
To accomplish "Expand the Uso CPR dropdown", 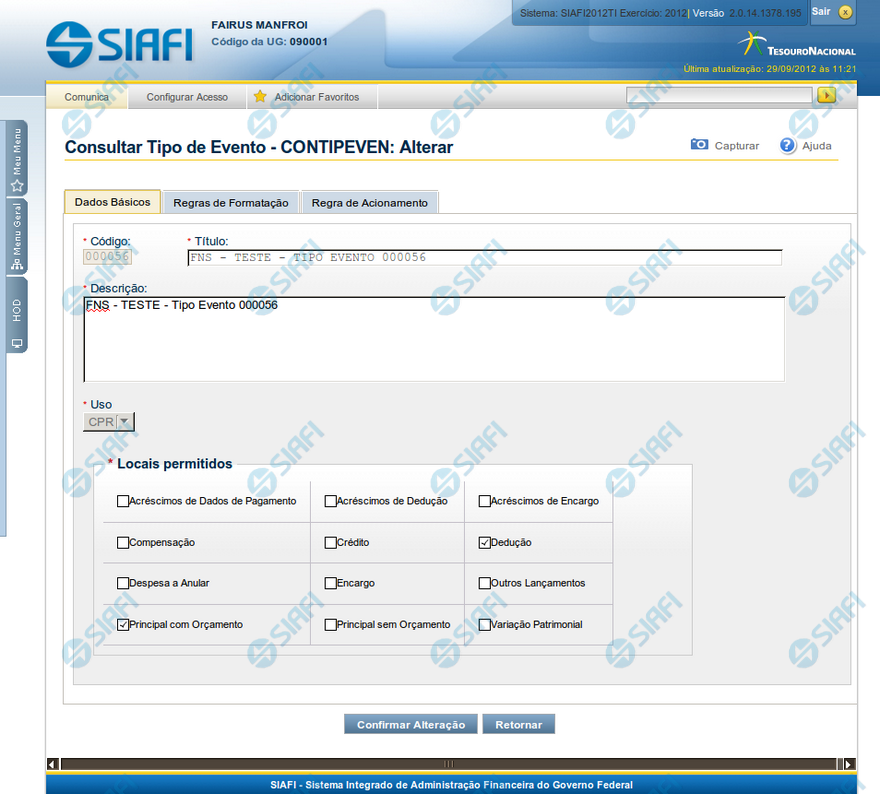I will point(123,422).
